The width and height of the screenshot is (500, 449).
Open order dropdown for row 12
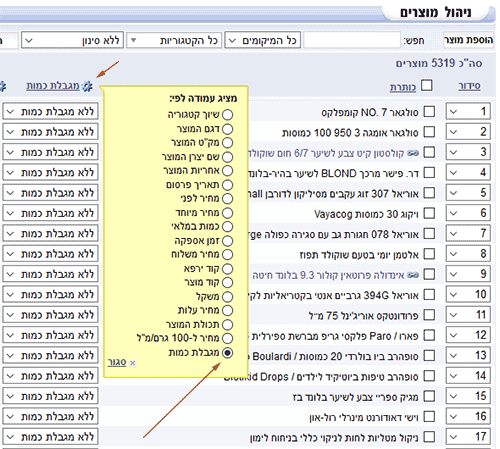tap(468, 335)
